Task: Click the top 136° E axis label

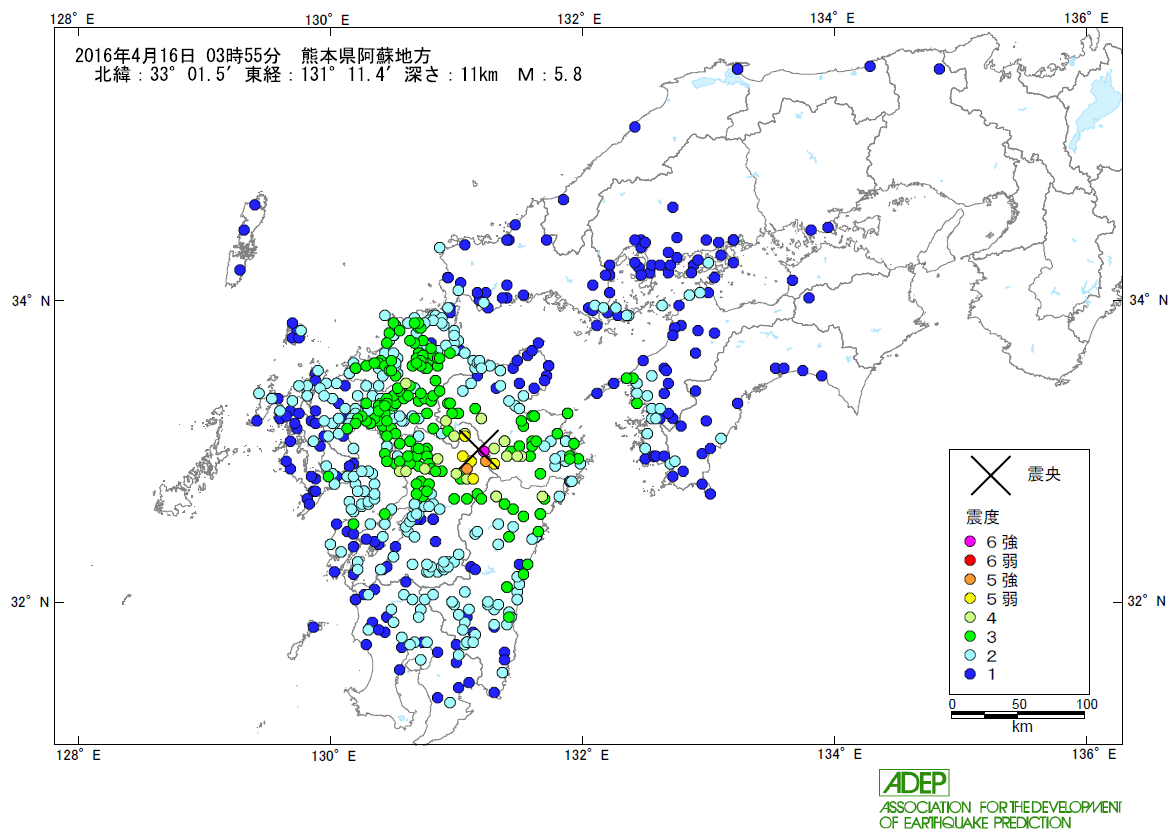Action: pos(1086,17)
